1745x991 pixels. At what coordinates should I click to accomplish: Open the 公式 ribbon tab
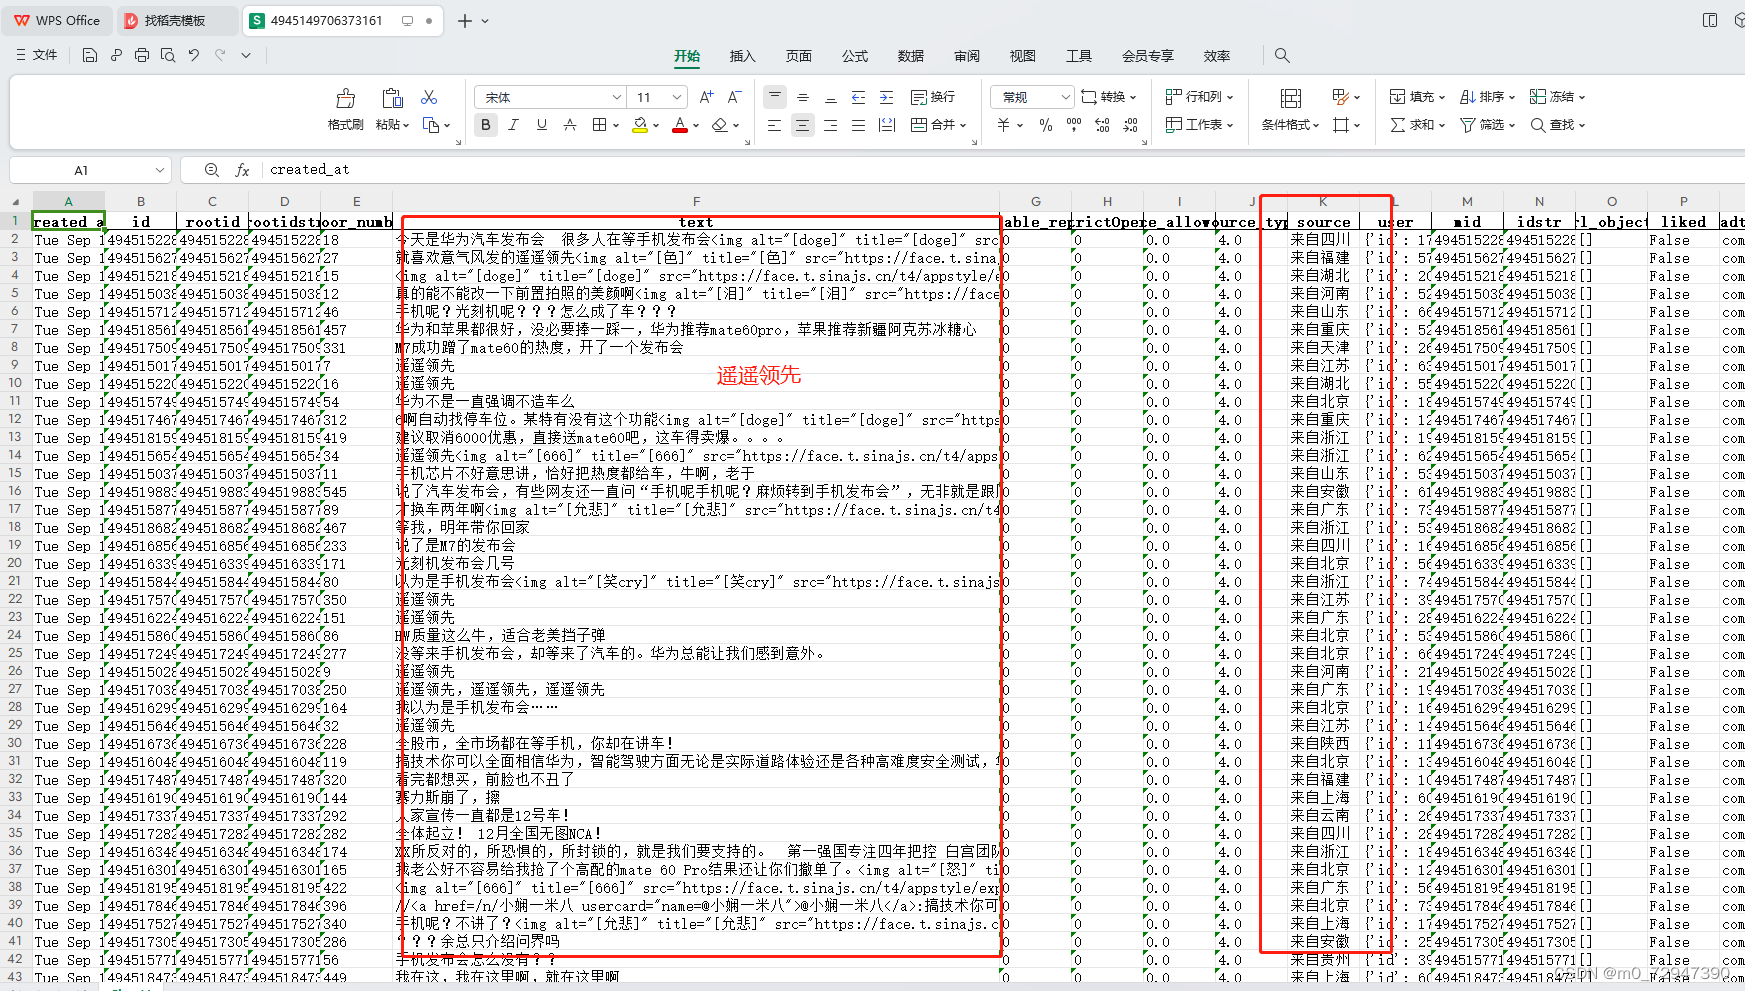tap(854, 56)
